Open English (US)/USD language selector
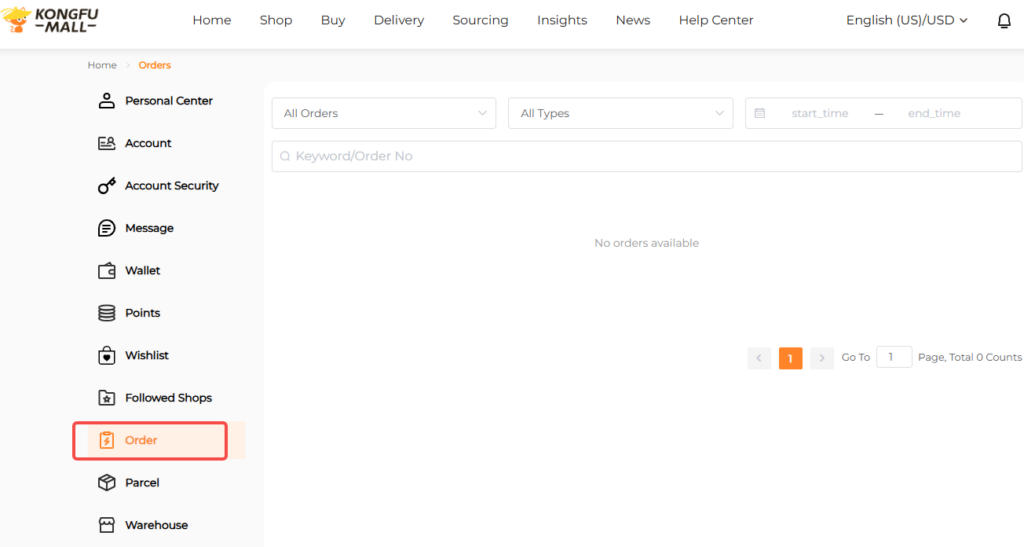This screenshot has height=547, width=1024. [x=906, y=20]
